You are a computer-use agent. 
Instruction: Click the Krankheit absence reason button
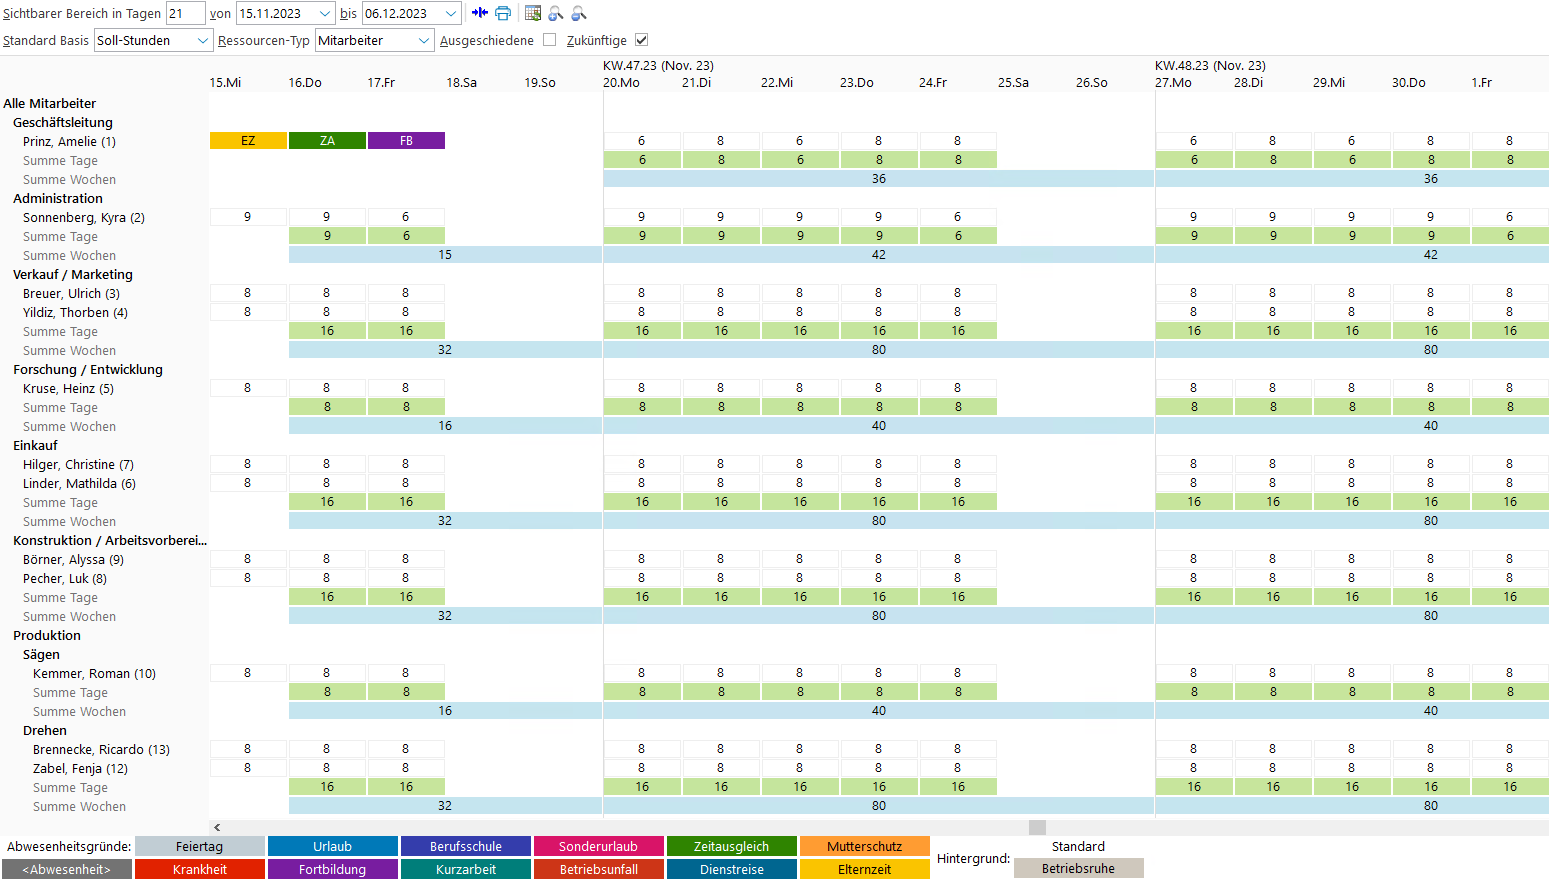[x=199, y=869]
